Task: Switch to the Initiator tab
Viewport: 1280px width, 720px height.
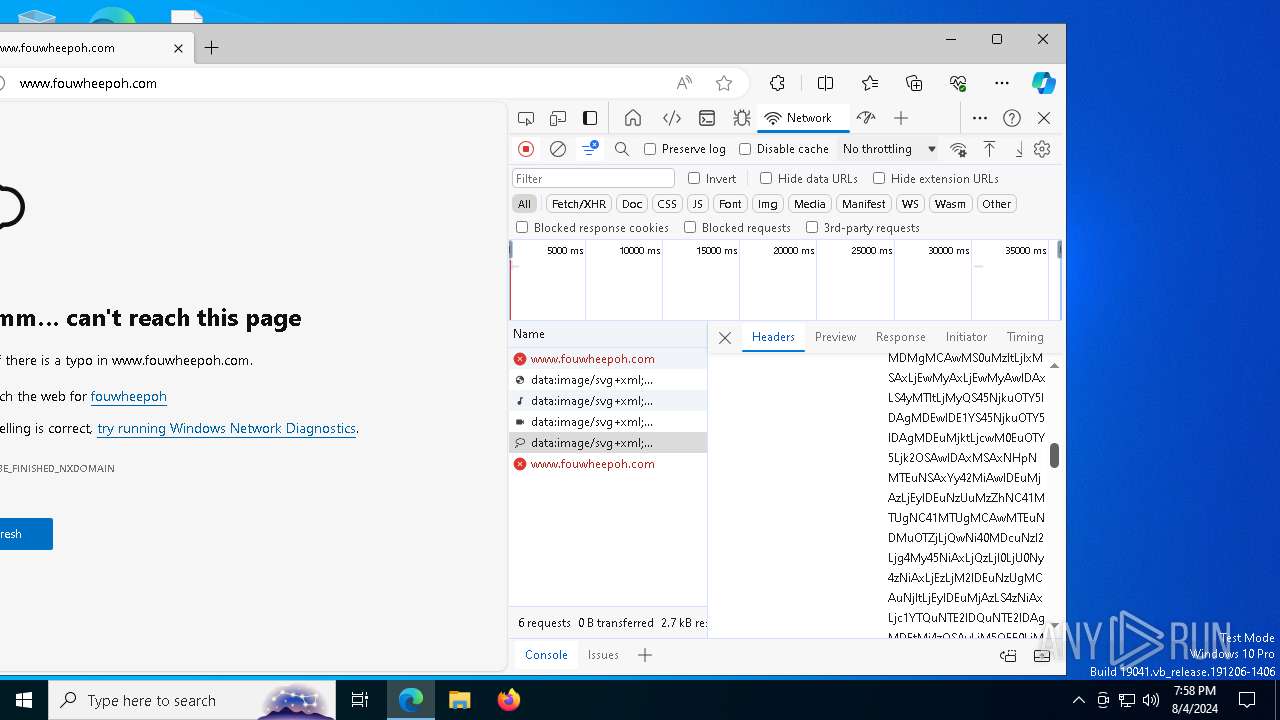Action: 966,337
